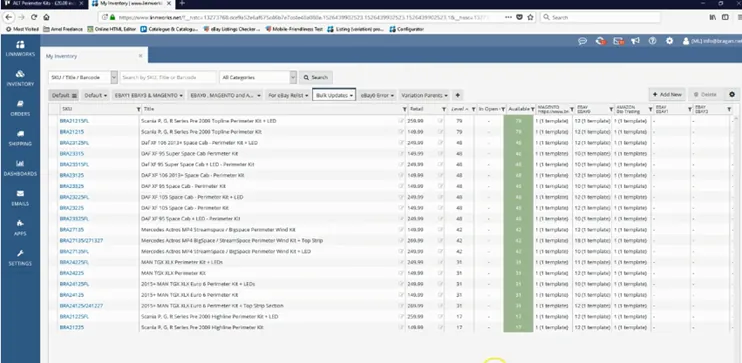Screen dimensions: 742x363
Task: Select title 'DAF XF 95 Super Space Cab Perimeter Kit'
Action: pyautogui.click(x=189, y=154)
